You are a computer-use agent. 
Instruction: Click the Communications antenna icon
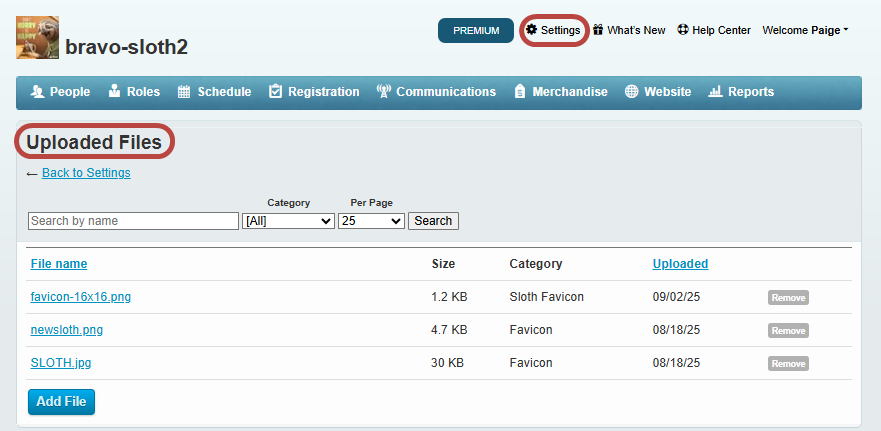[x=383, y=92]
